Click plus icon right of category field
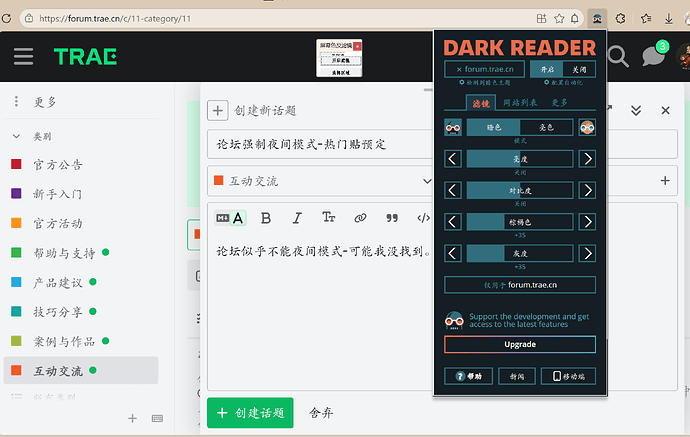 click(665, 180)
